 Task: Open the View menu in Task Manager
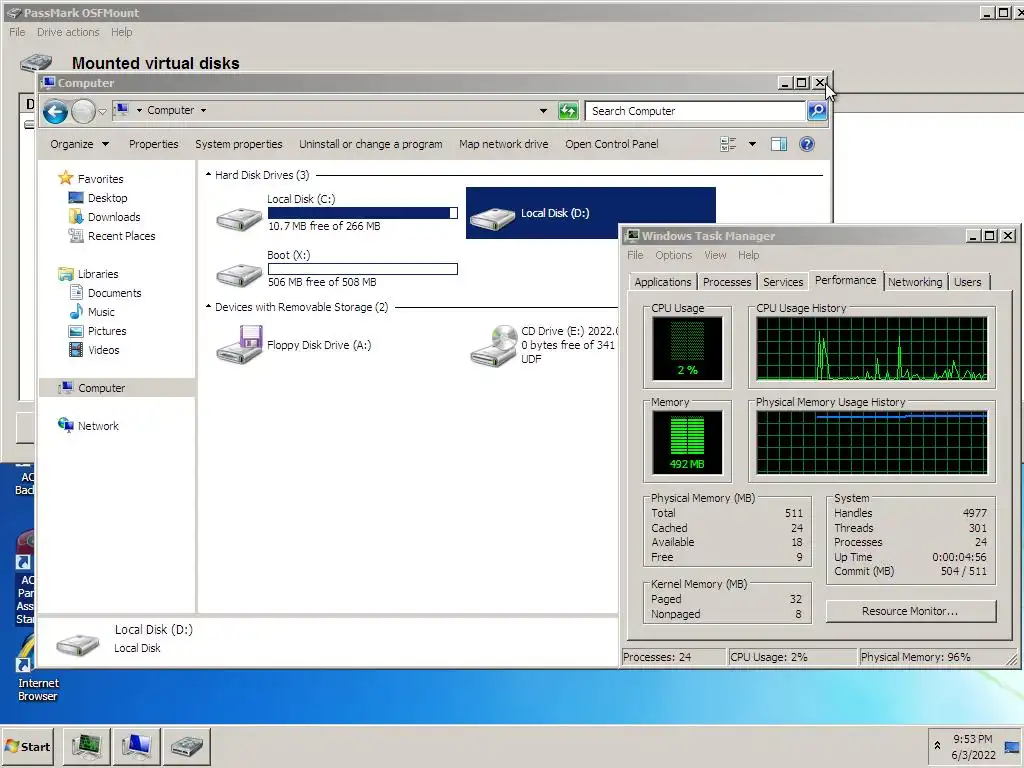pos(715,255)
